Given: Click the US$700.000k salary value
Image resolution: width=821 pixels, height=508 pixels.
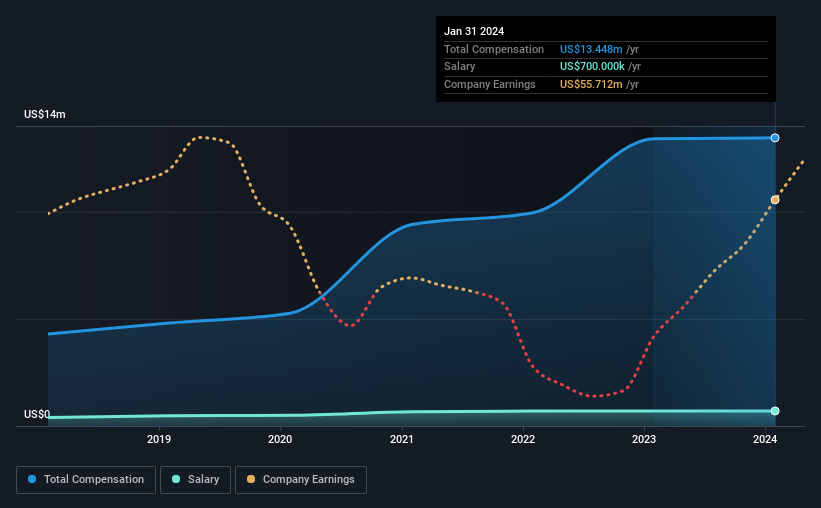Looking at the screenshot, I should pos(592,67).
